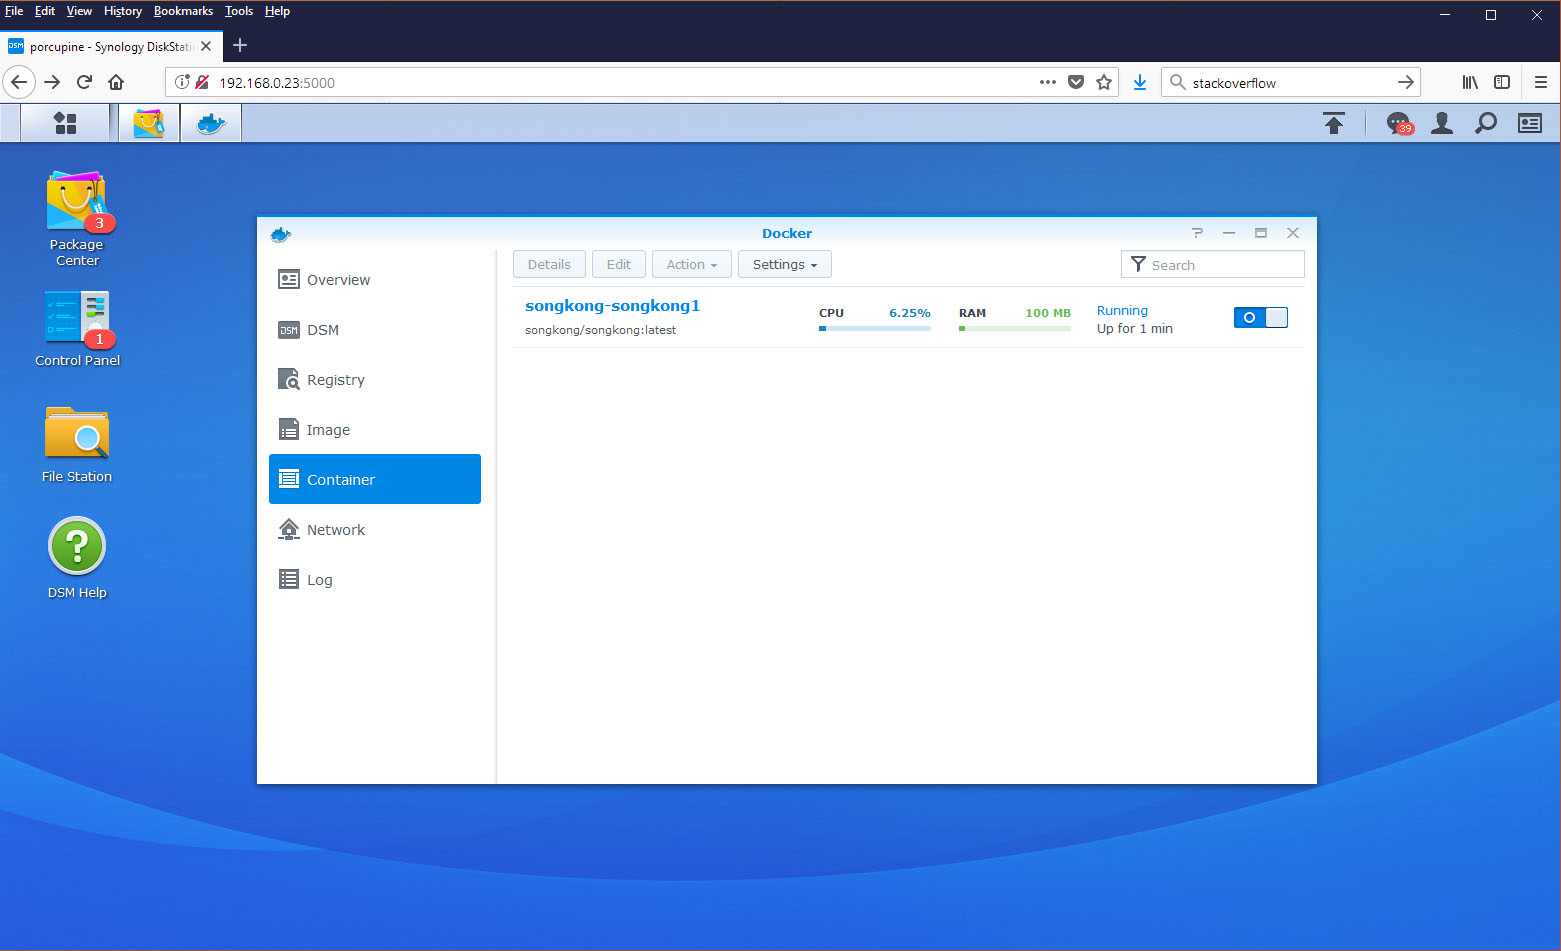Open a new browser tab
1561x951 pixels.
pos(240,45)
